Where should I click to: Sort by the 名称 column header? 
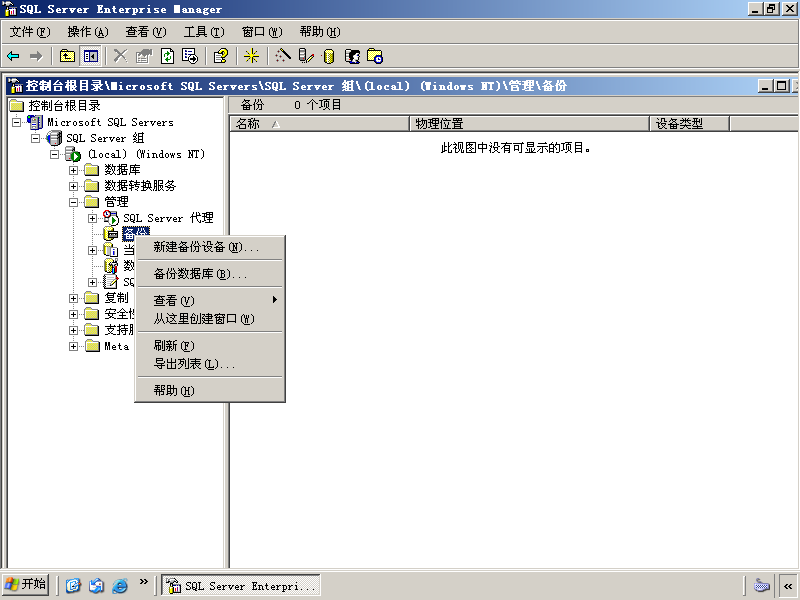click(x=319, y=123)
